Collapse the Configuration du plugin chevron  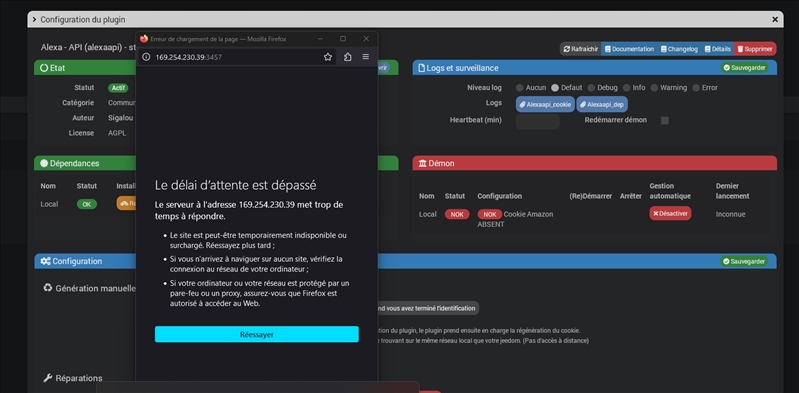[34, 19]
